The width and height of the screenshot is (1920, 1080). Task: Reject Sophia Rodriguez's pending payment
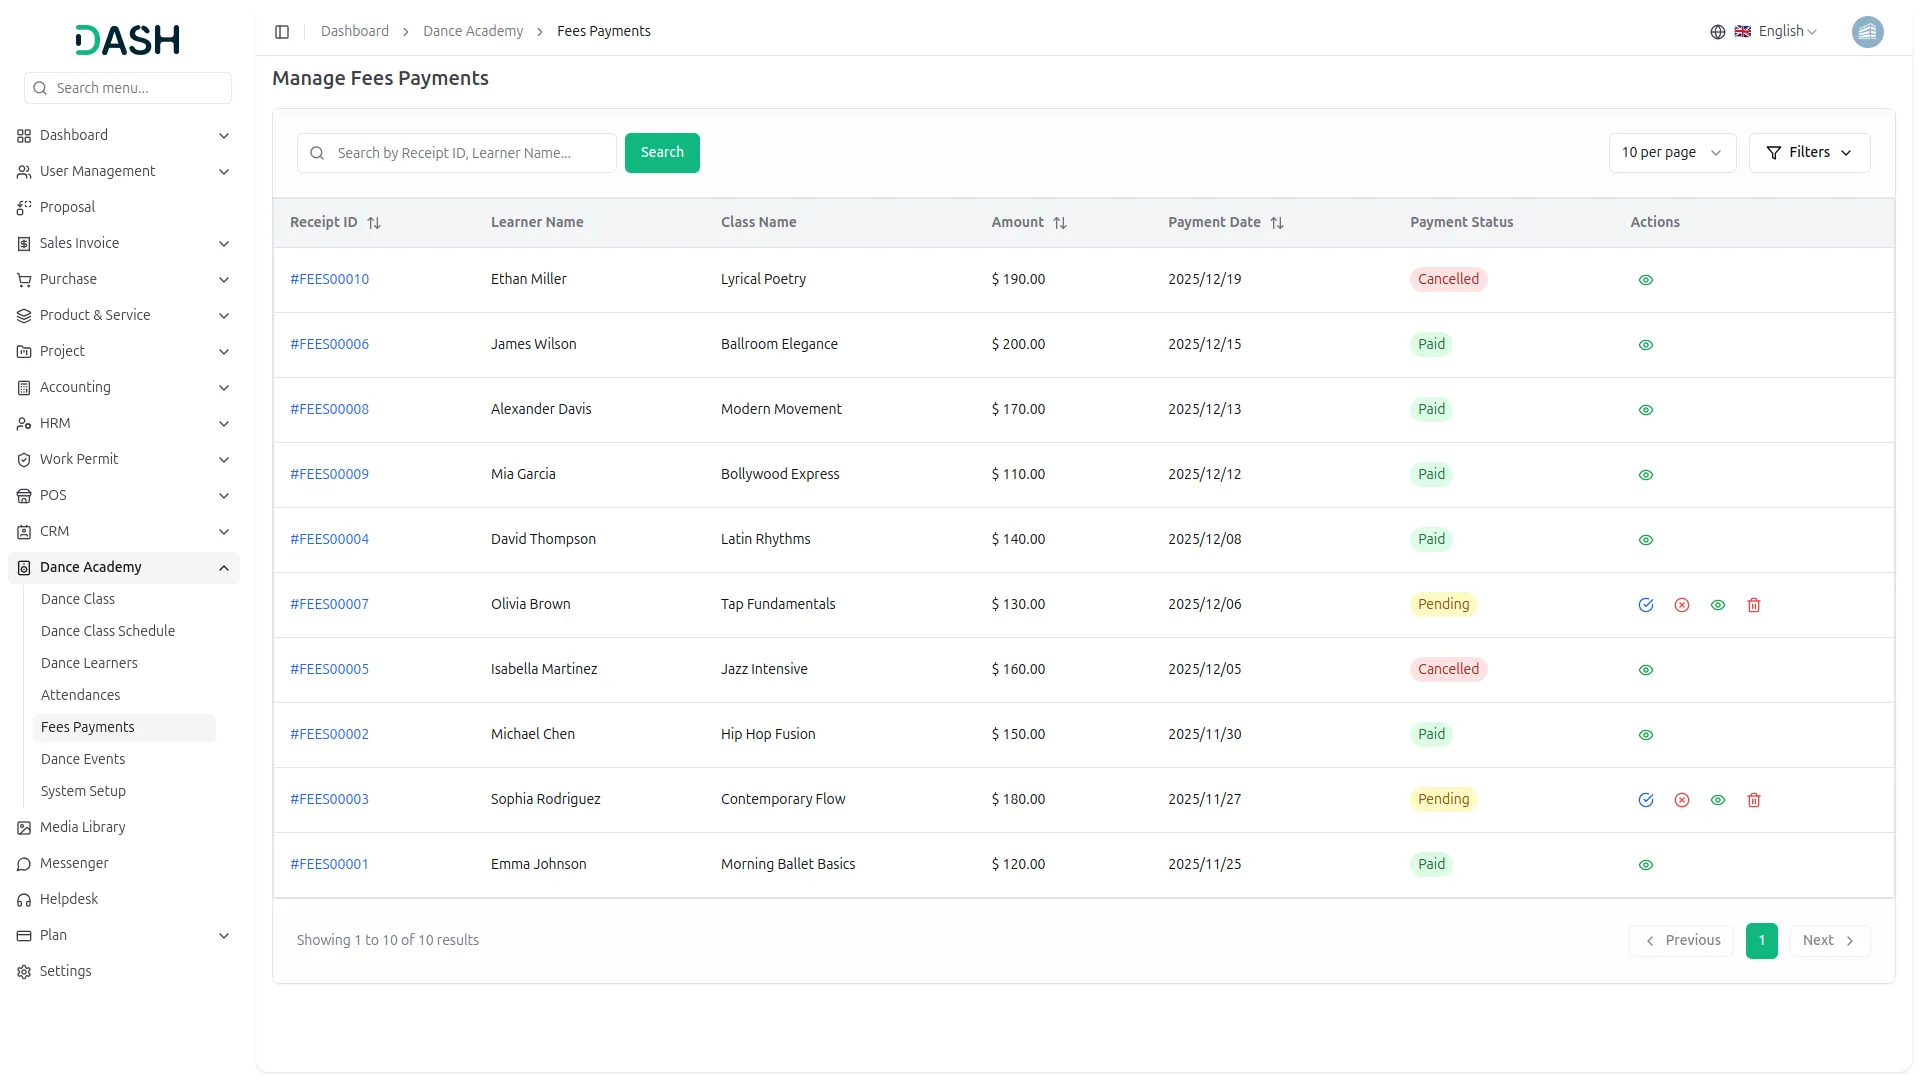coord(1682,800)
